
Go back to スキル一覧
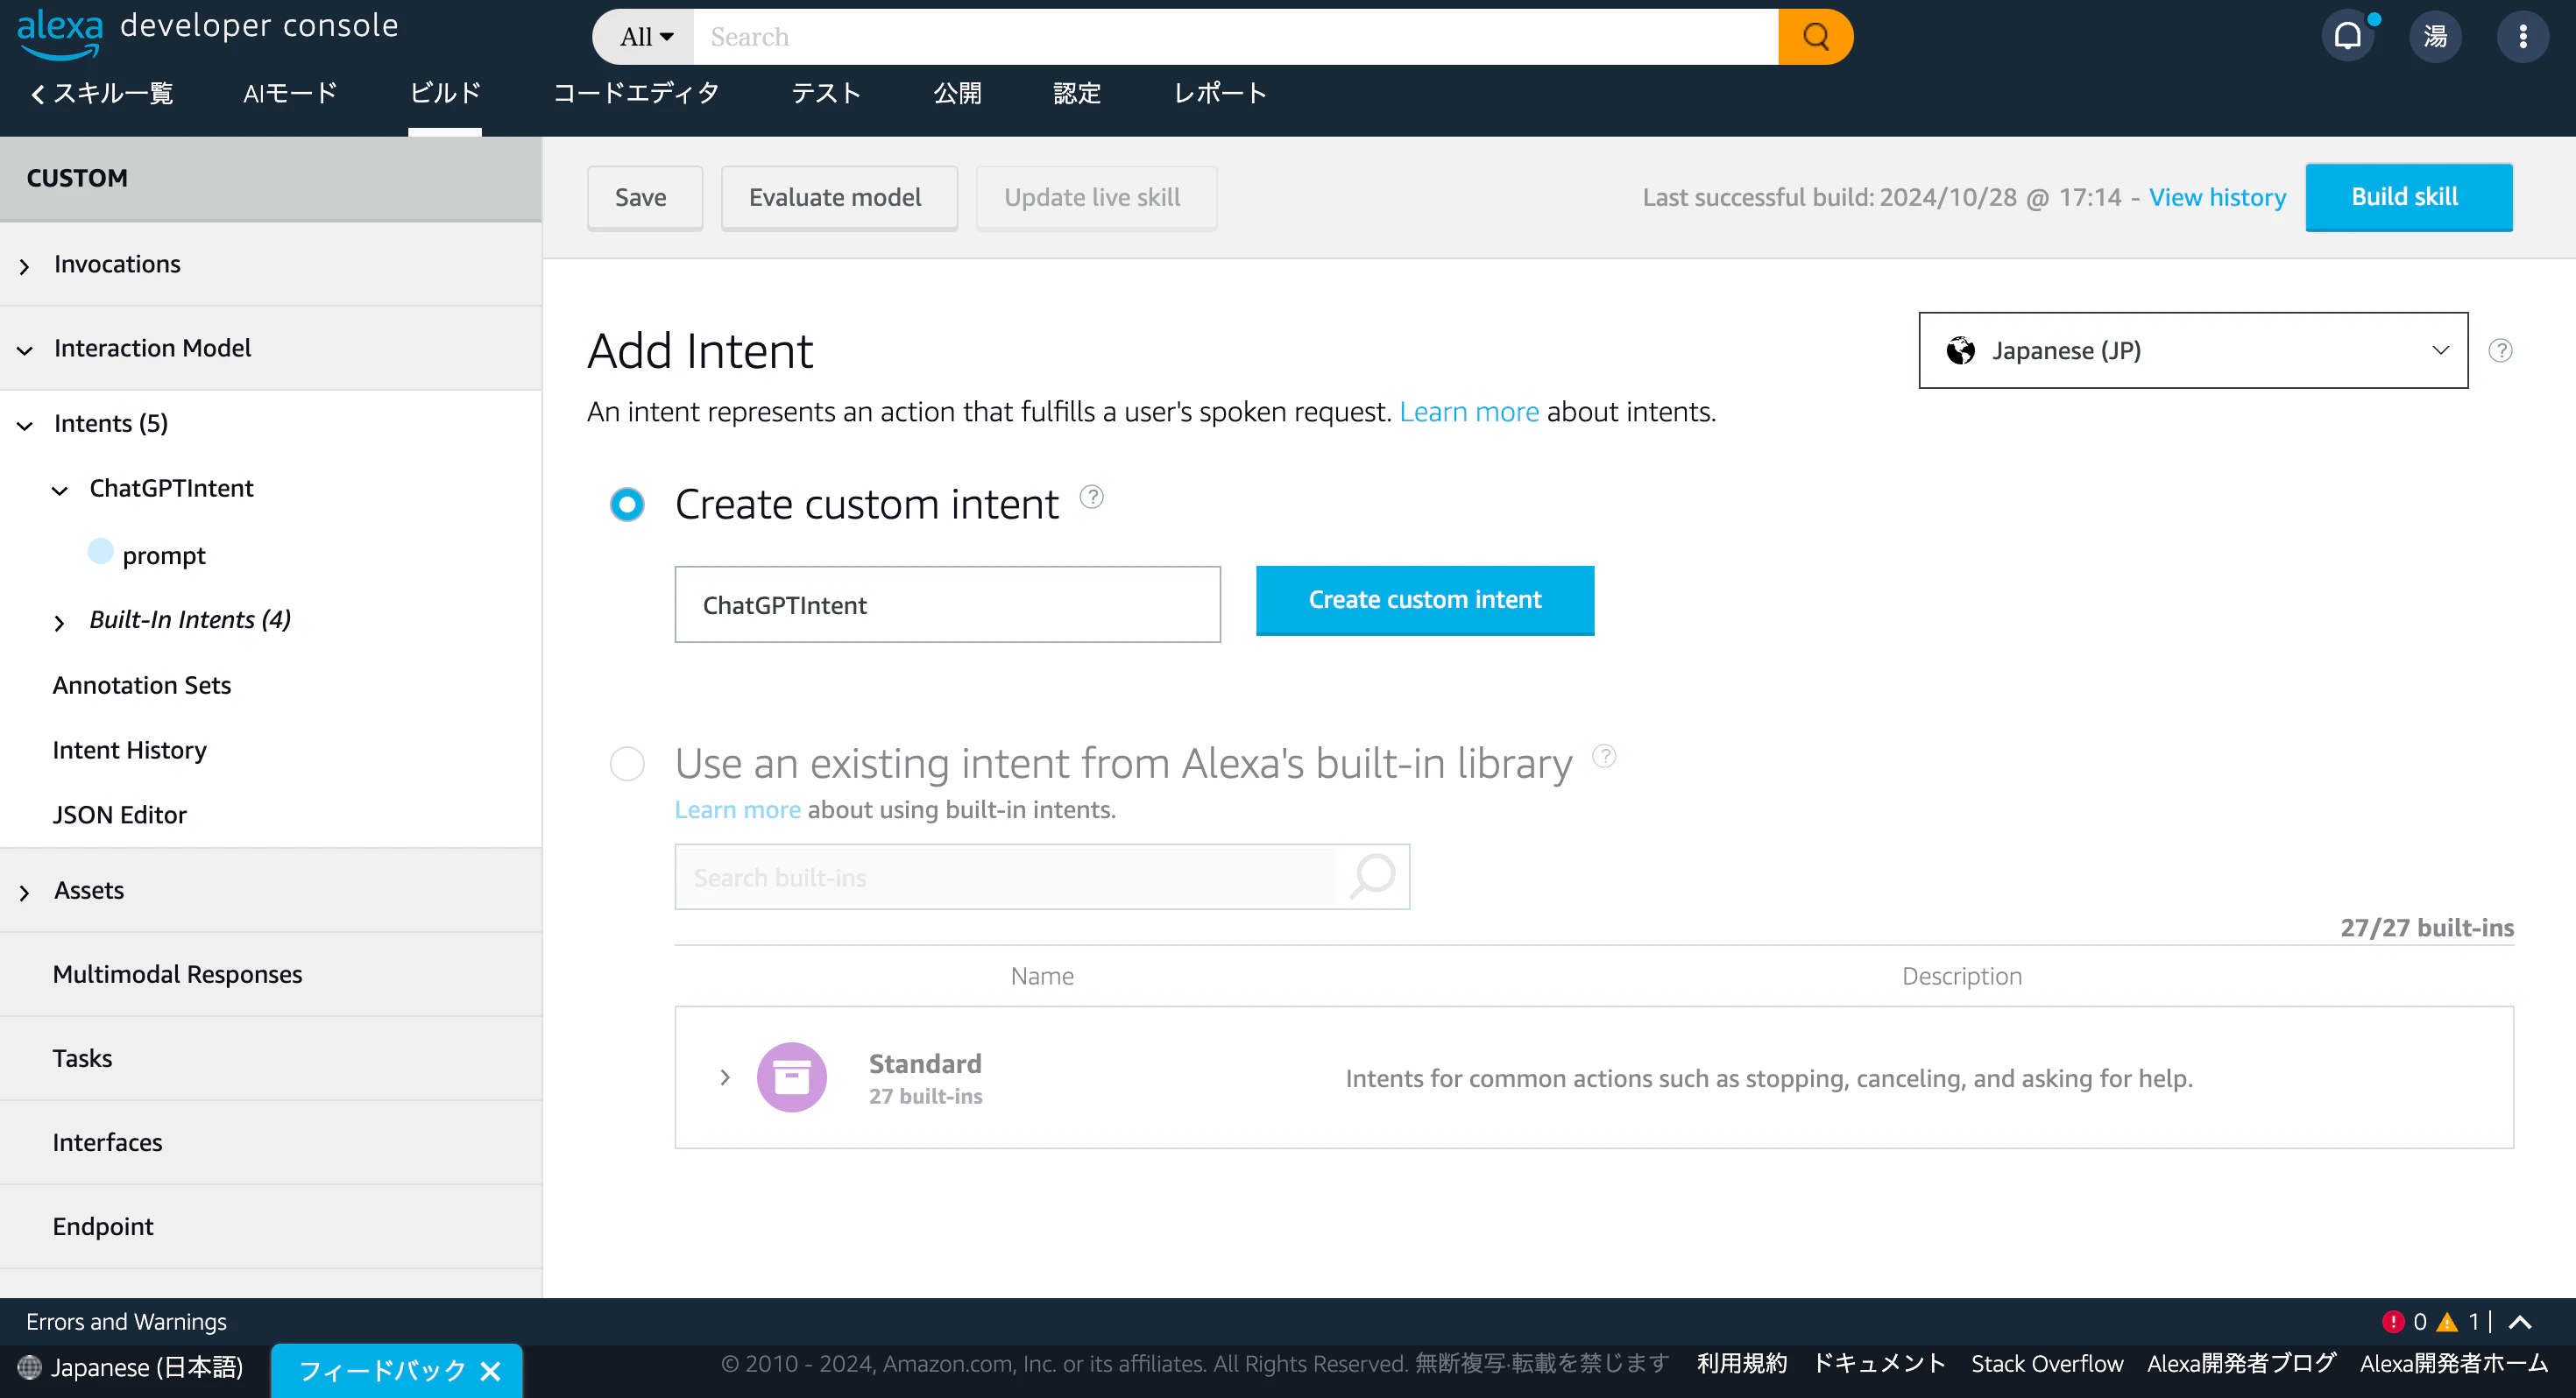click(101, 93)
